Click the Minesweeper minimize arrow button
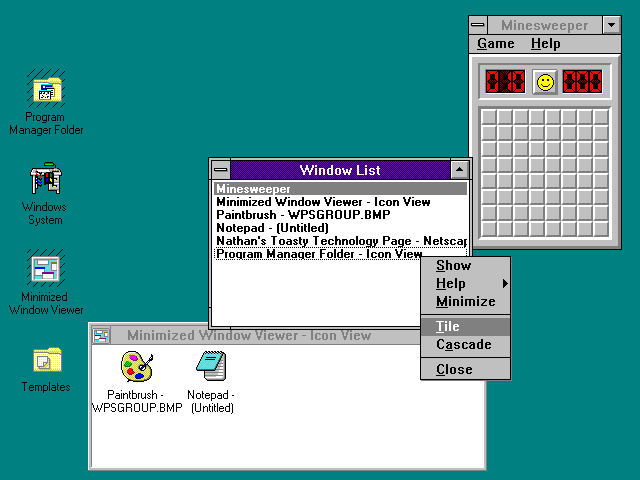 [611, 25]
